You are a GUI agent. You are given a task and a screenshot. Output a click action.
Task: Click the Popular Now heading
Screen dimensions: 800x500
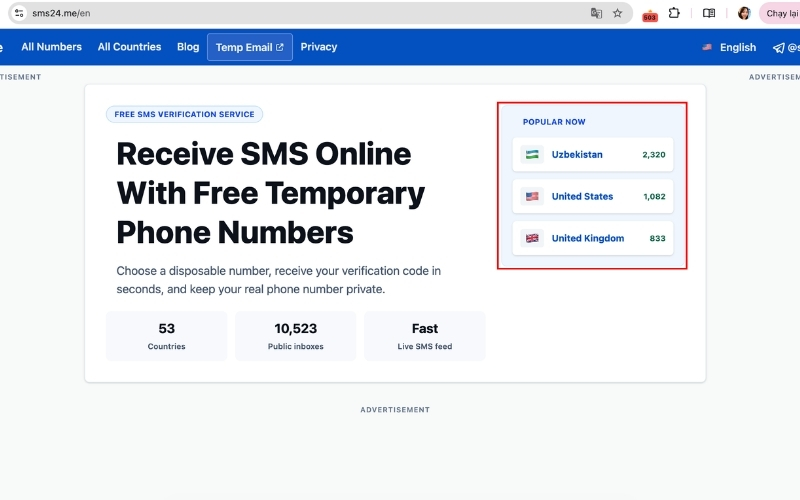point(554,122)
